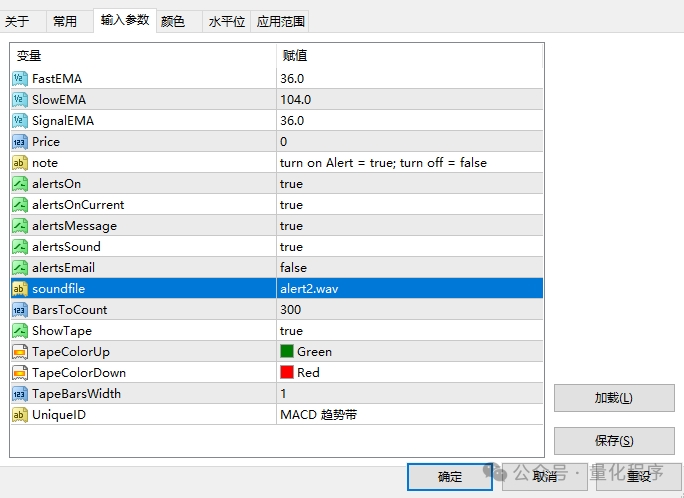Click the SignalEMA variable type icon
The height and width of the screenshot is (498, 684).
point(20,120)
